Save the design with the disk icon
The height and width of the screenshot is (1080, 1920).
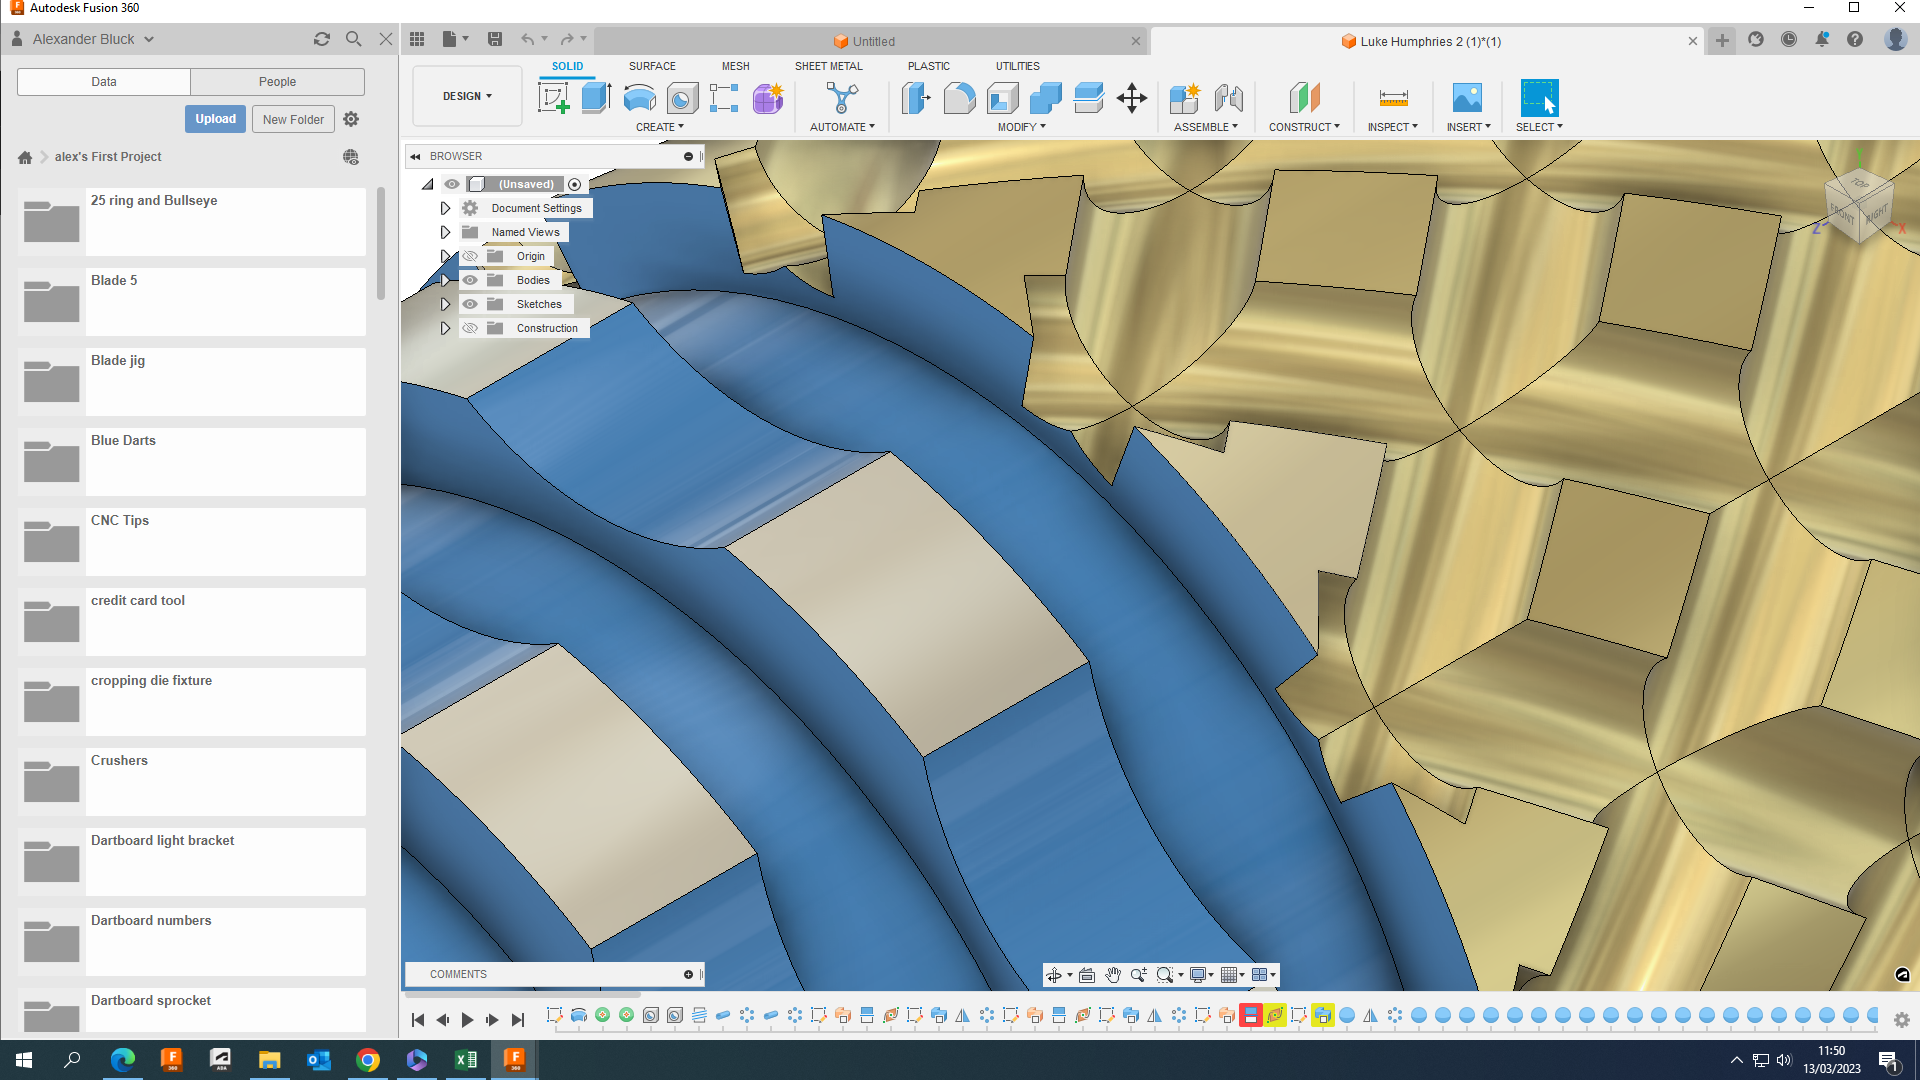(495, 39)
